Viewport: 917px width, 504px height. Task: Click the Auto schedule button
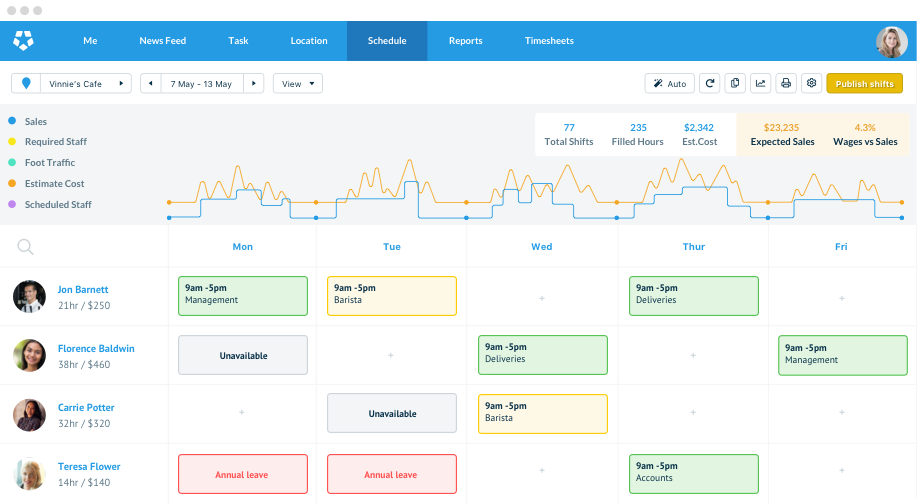[x=669, y=84]
